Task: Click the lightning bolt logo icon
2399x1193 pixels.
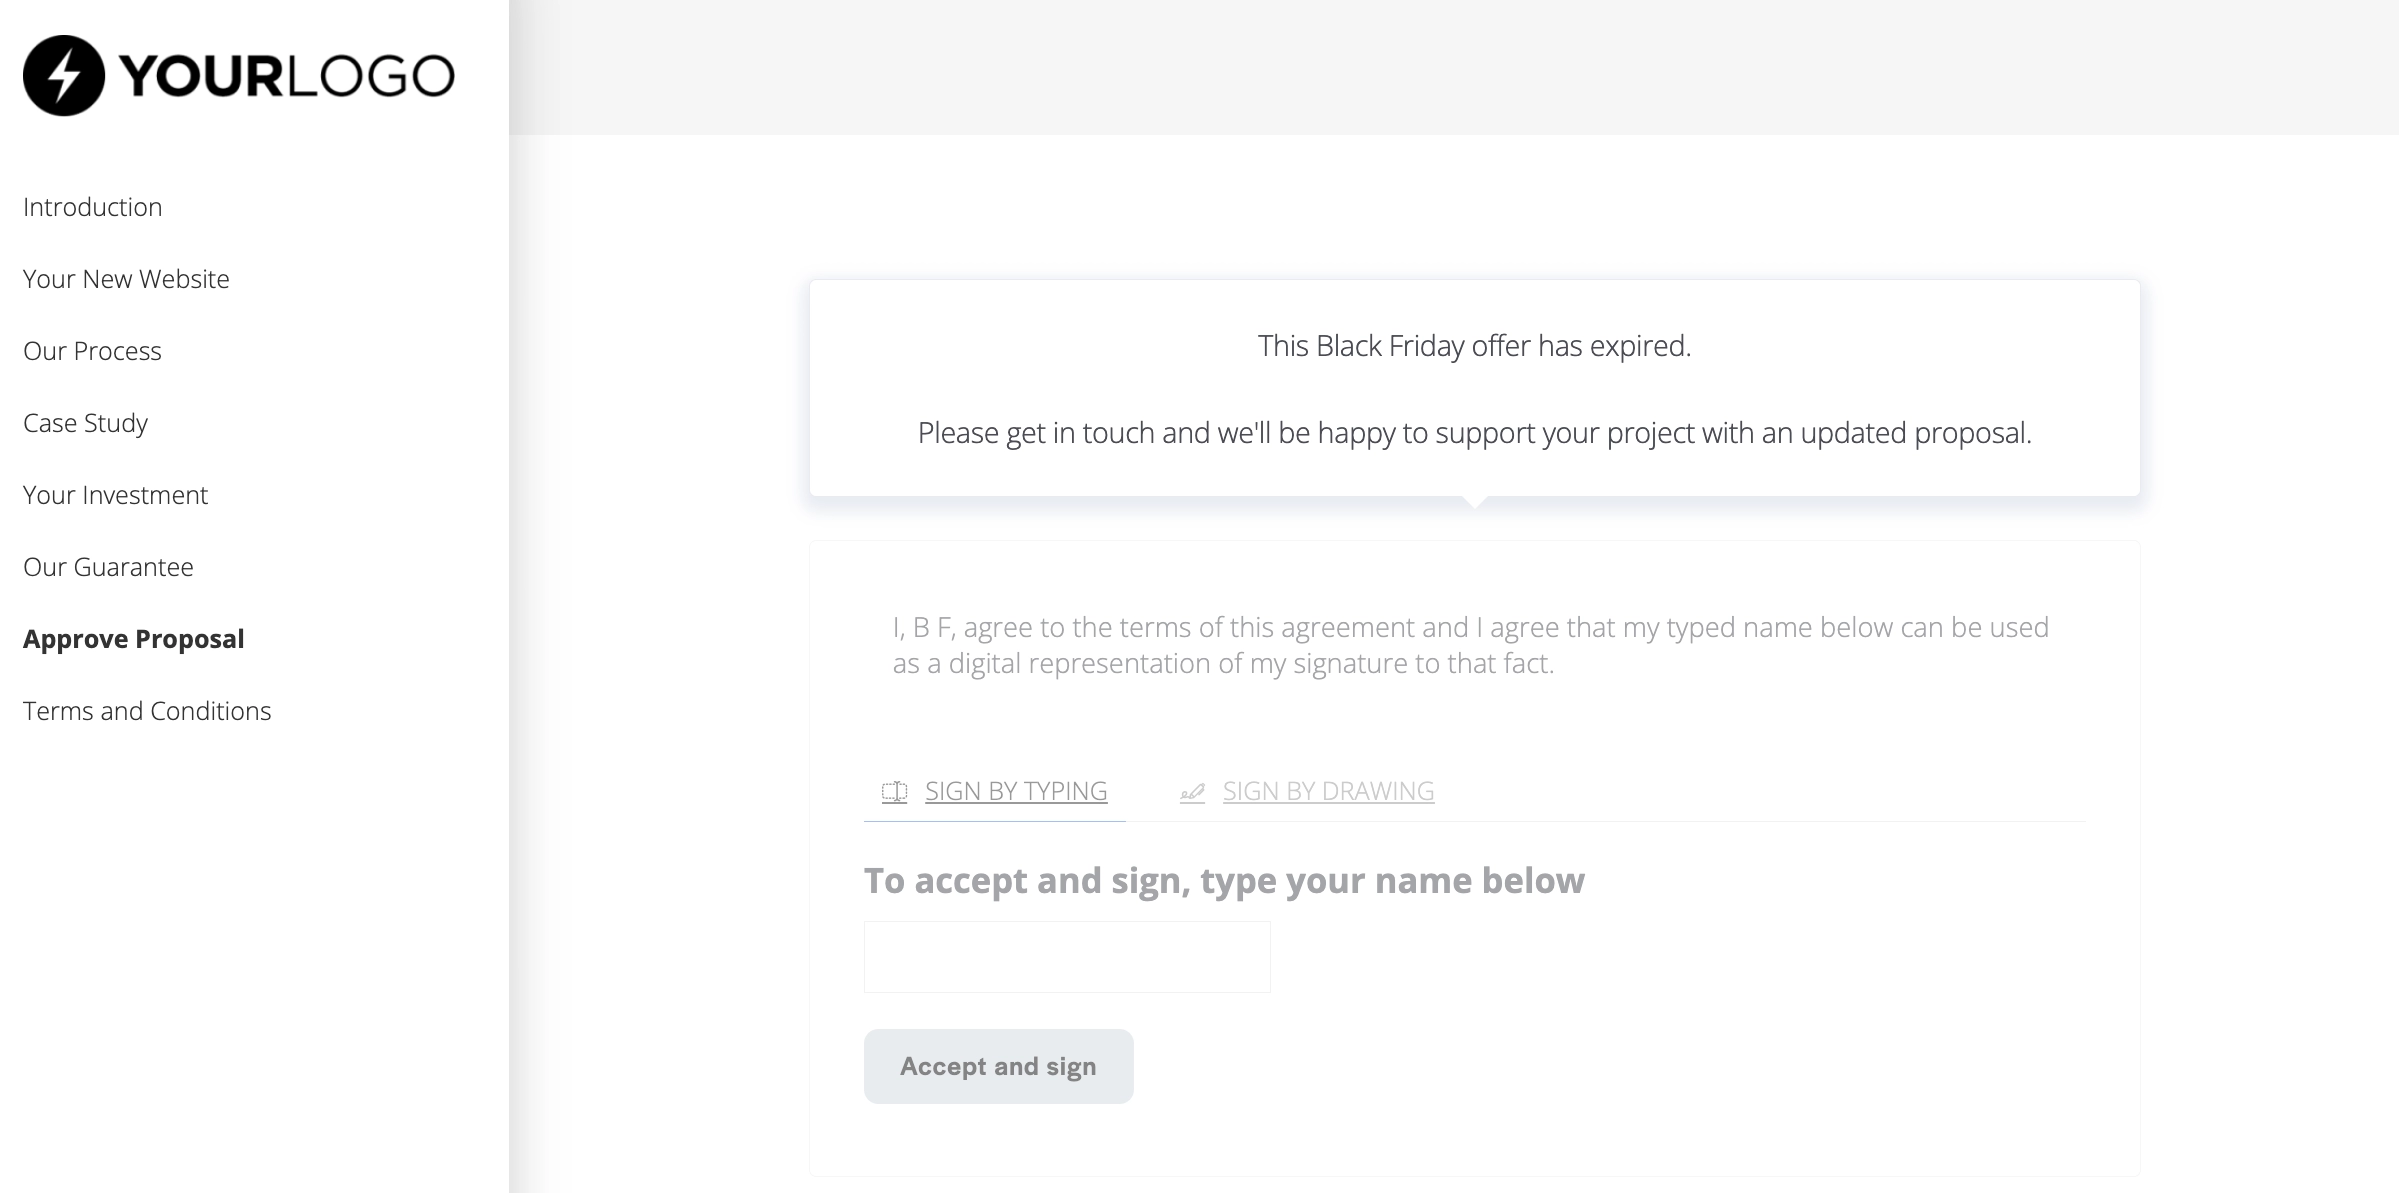Action: [64, 76]
